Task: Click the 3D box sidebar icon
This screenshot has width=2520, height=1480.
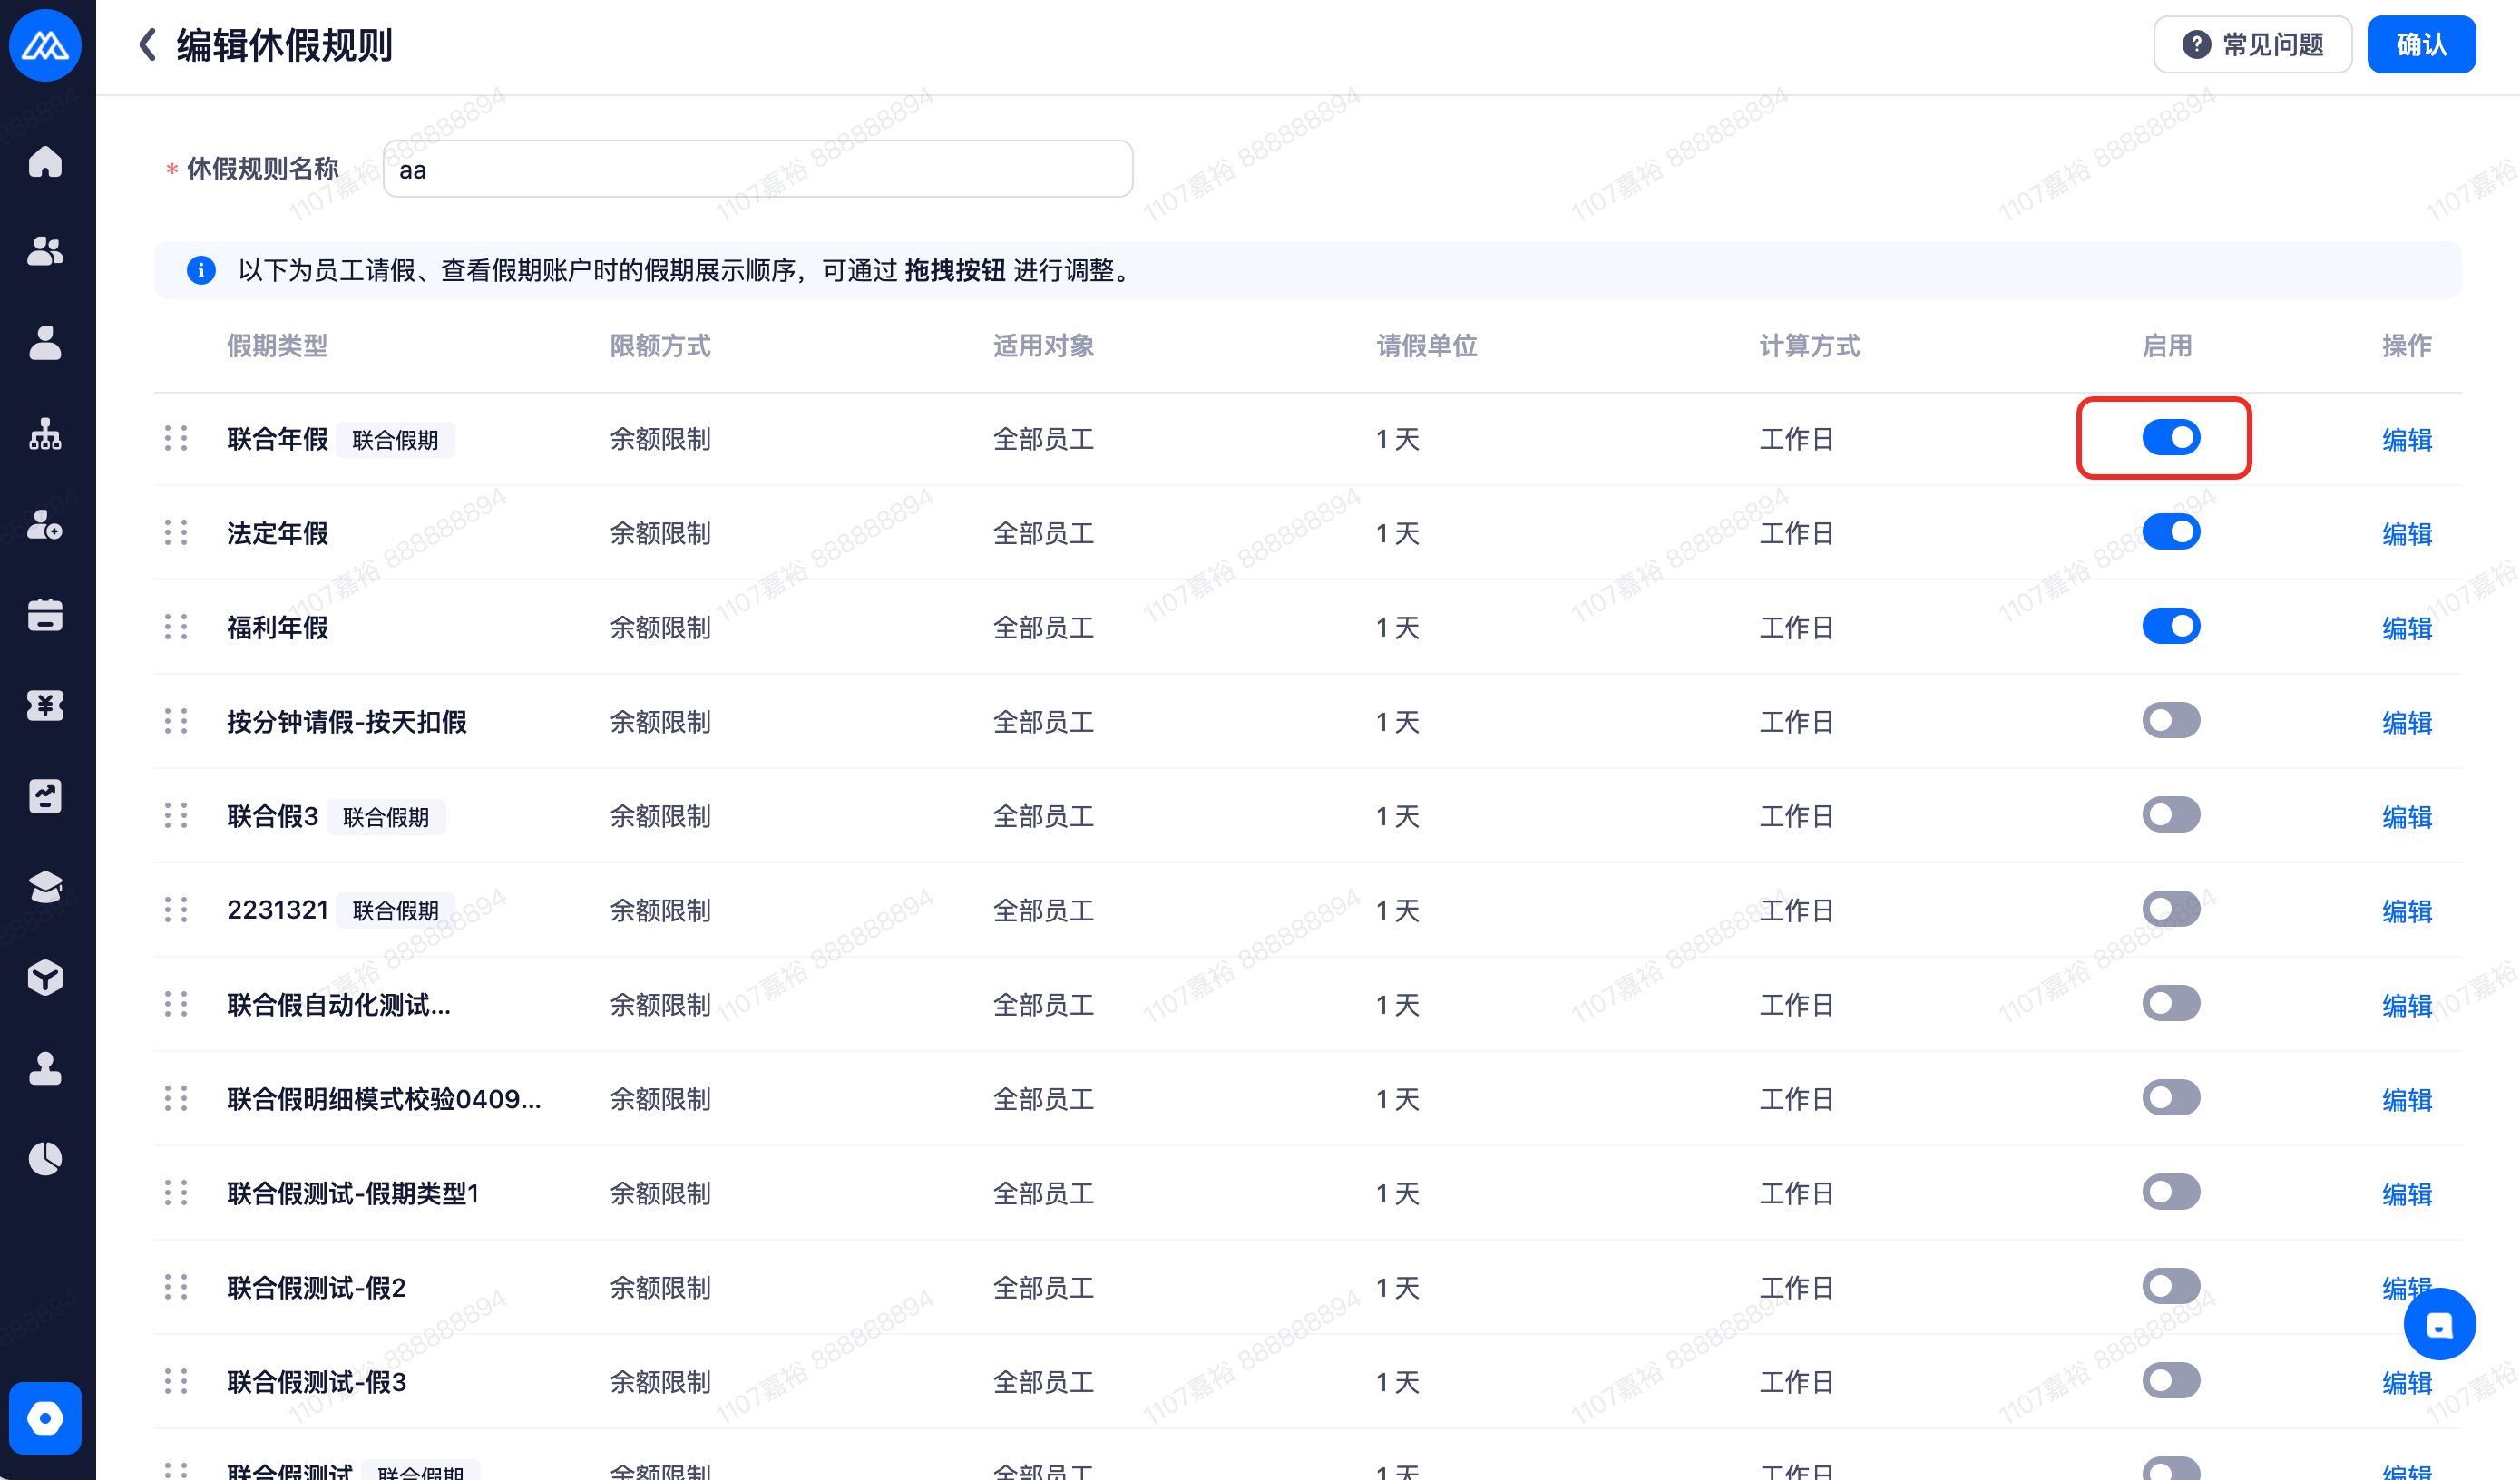Action: [x=45, y=977]
